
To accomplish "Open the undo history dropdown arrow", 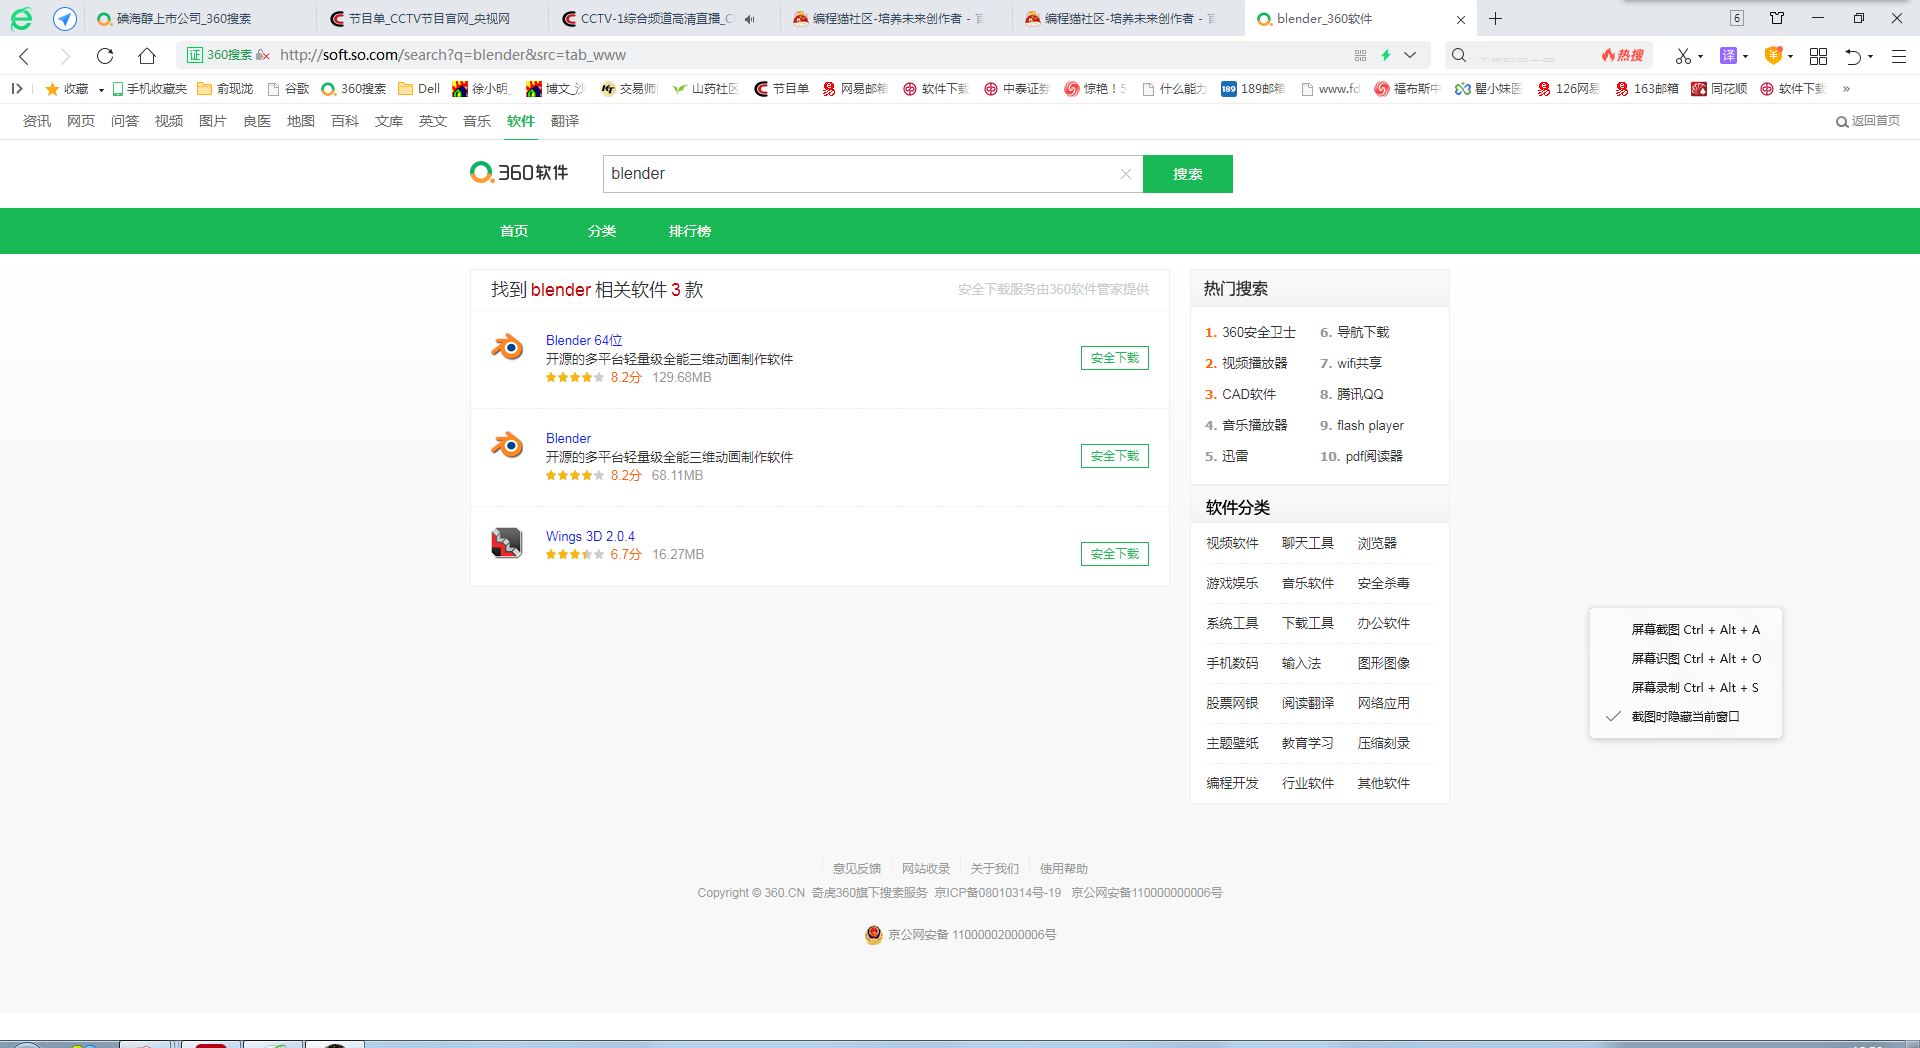I will tap(1870, 57).
